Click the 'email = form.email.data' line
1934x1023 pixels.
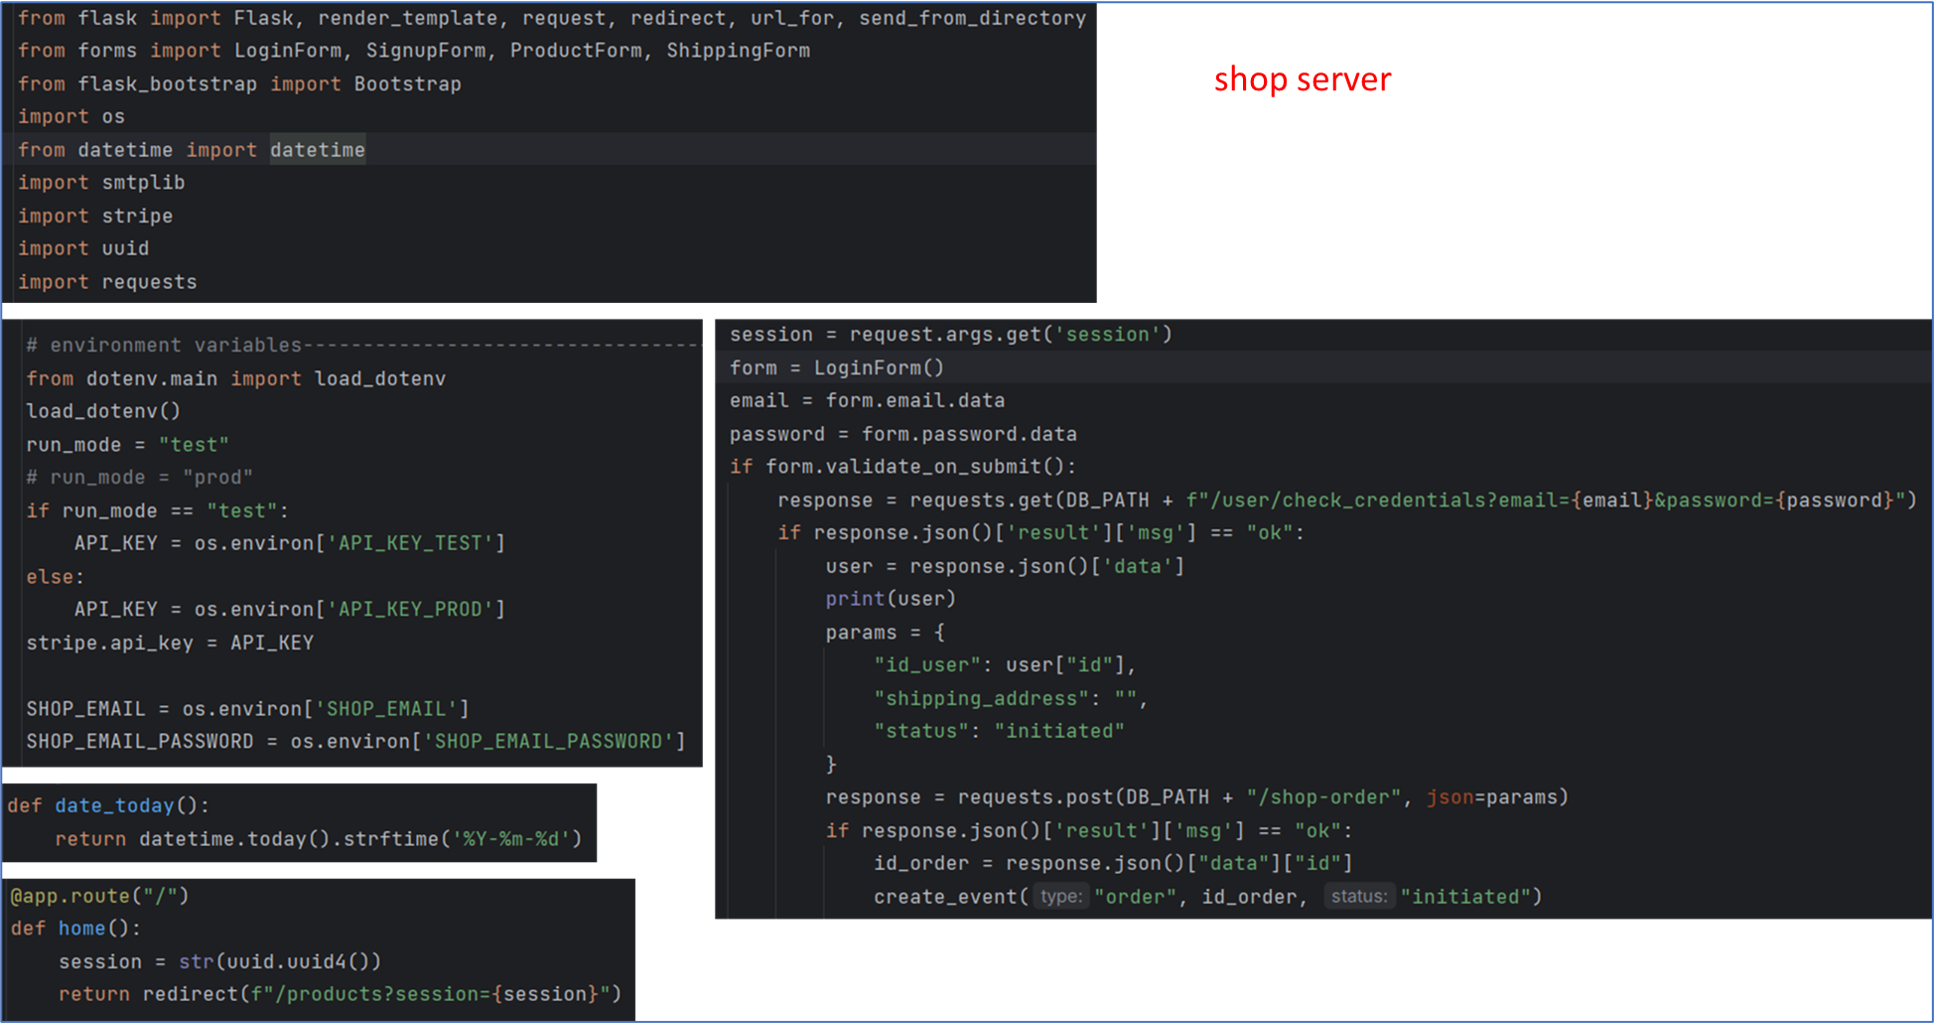tap(866, 401)
